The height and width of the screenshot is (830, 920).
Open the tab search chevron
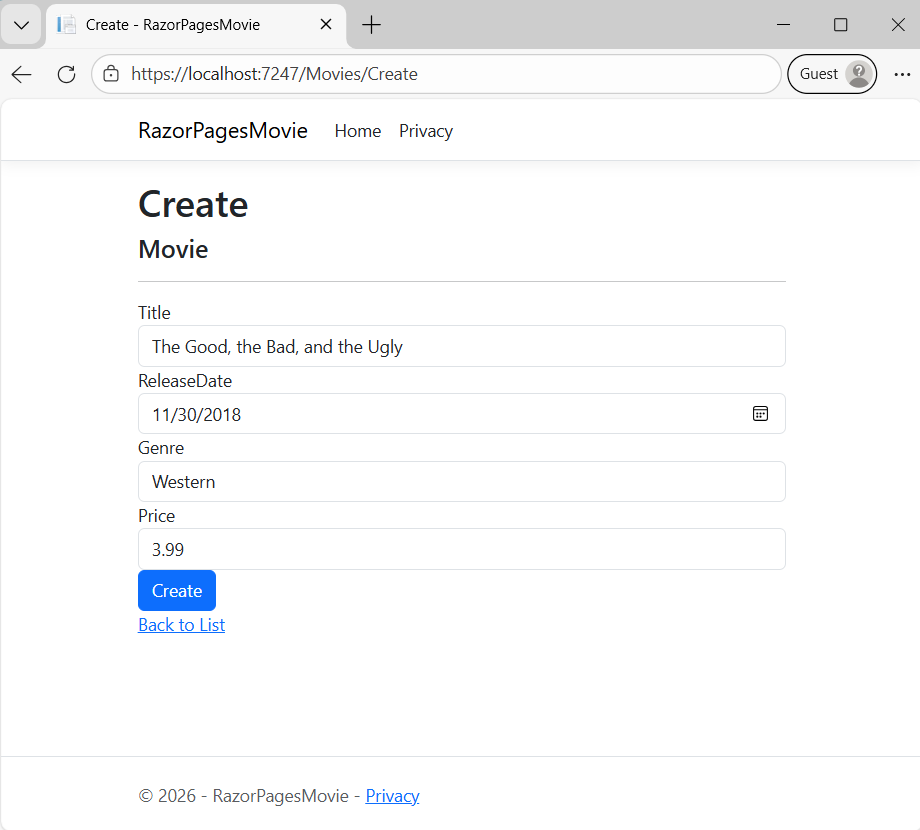21,24
